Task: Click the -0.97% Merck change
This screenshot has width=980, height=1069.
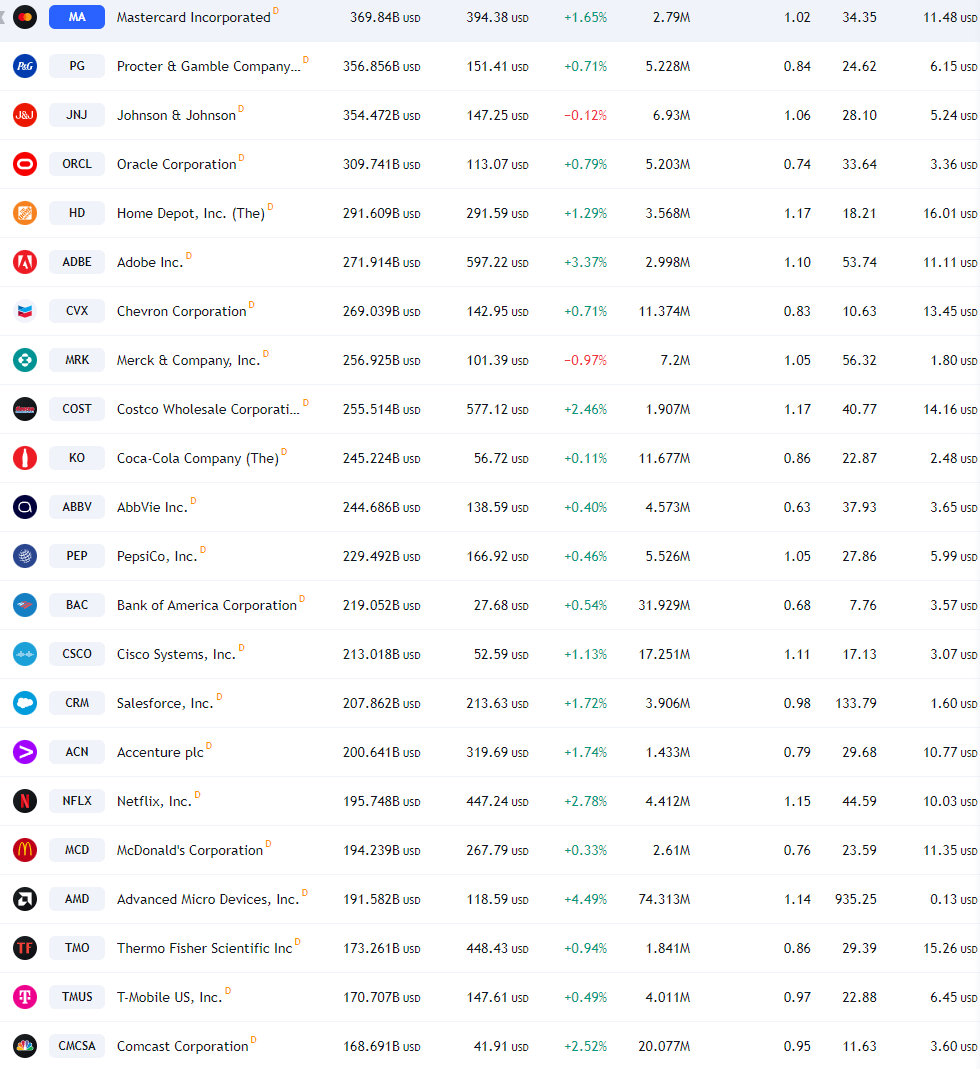Action: coord(585,361)
